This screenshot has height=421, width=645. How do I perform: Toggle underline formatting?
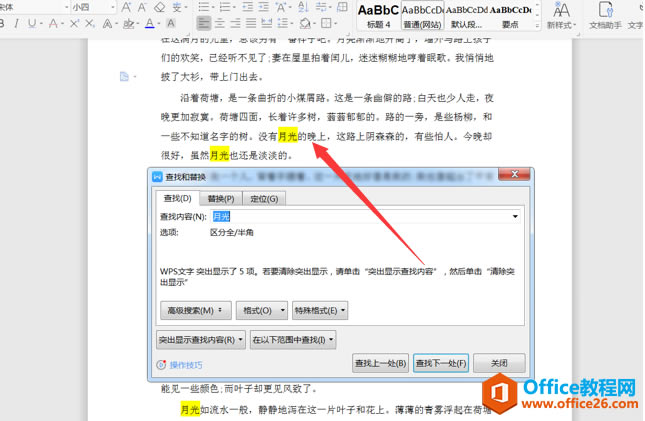point(32,23)
